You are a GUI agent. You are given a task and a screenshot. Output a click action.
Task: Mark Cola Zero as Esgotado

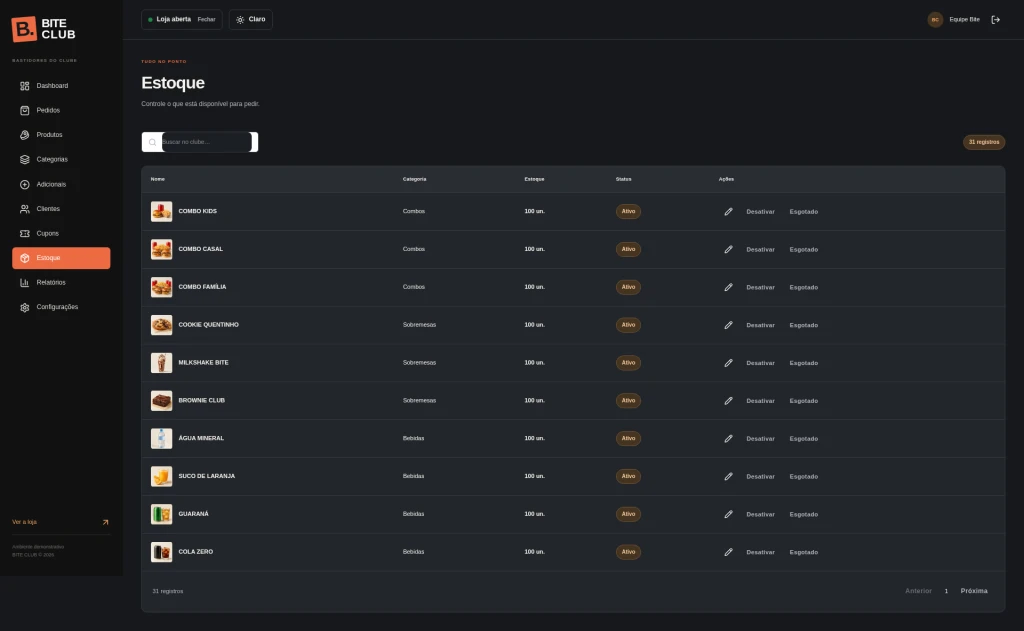pyautogui.click(x=803, y=553)
